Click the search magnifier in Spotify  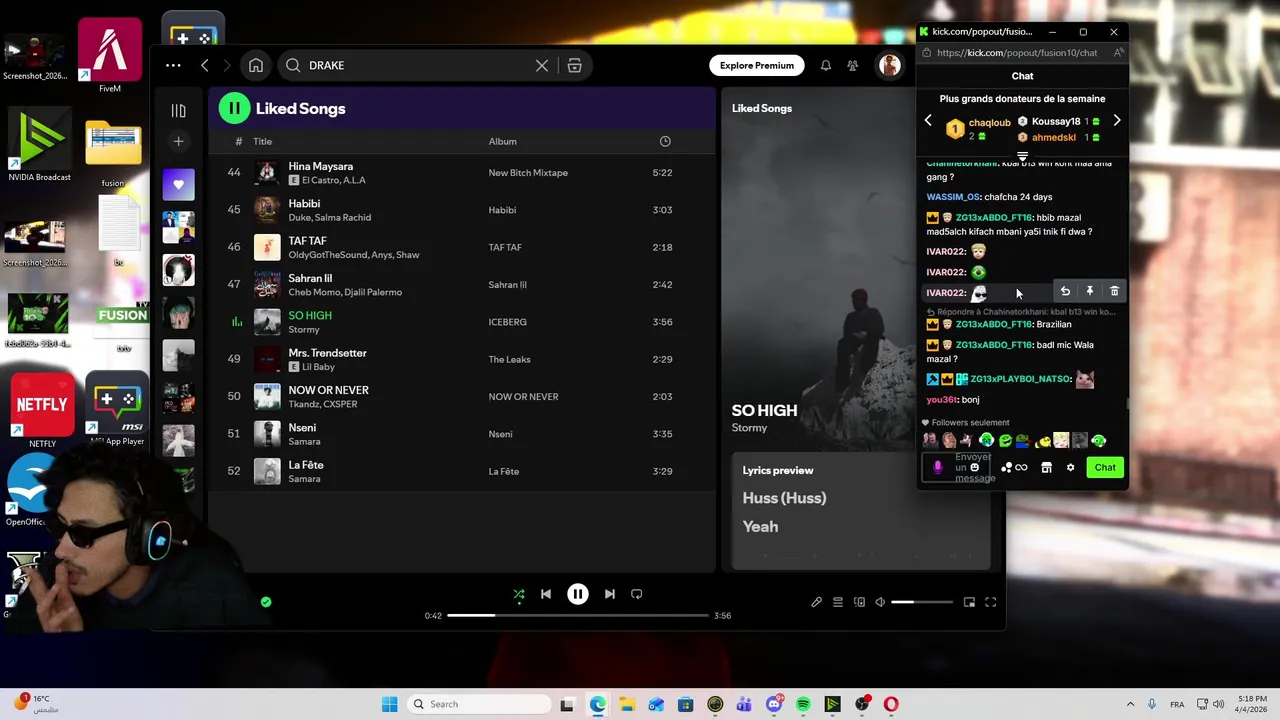293,65
